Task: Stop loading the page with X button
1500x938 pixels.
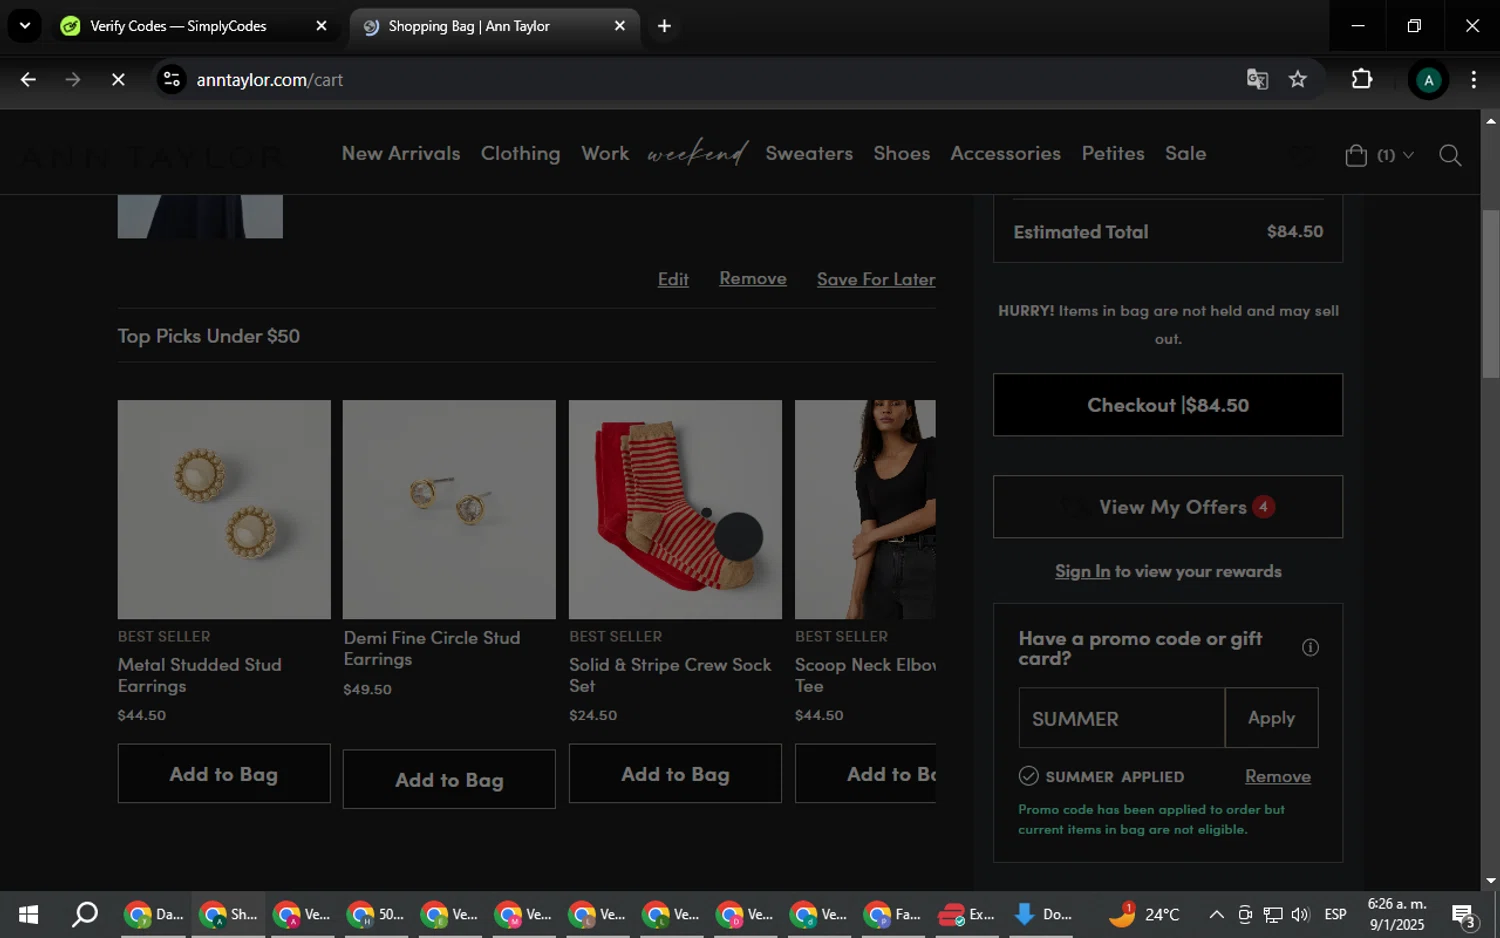Action: pos(118,80)
